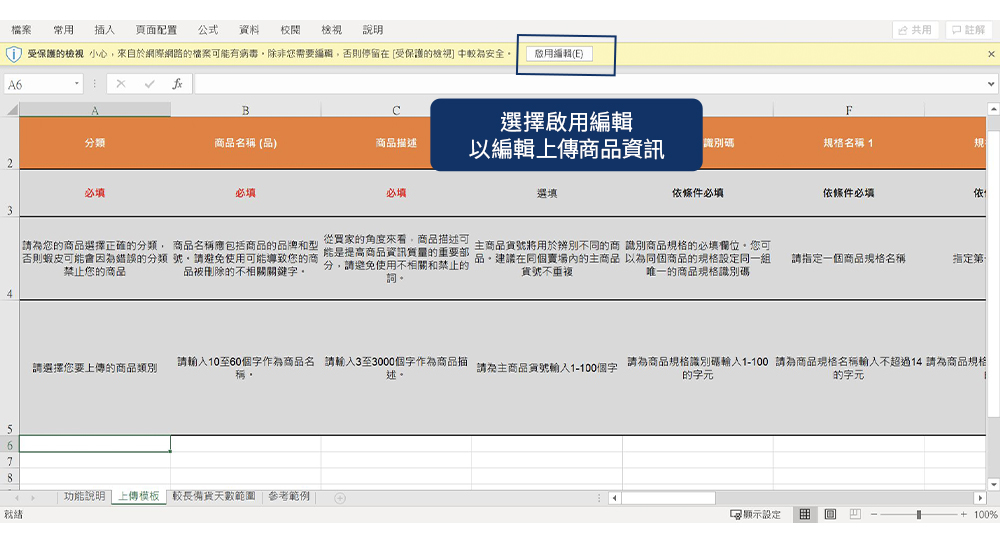Click horizontal scrollbar right arrow
Screen dimensions: 1000x543
point(980,498)
